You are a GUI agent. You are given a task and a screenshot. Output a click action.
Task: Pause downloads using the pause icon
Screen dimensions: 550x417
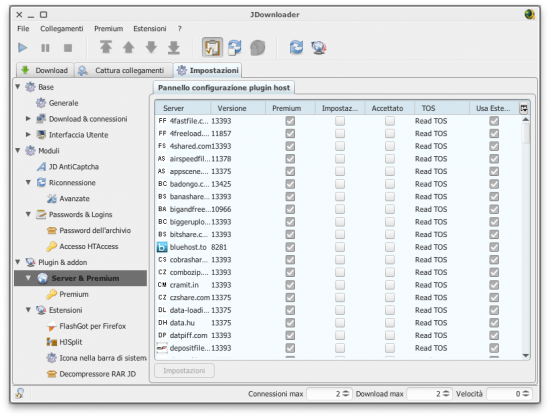click(45, 47)
